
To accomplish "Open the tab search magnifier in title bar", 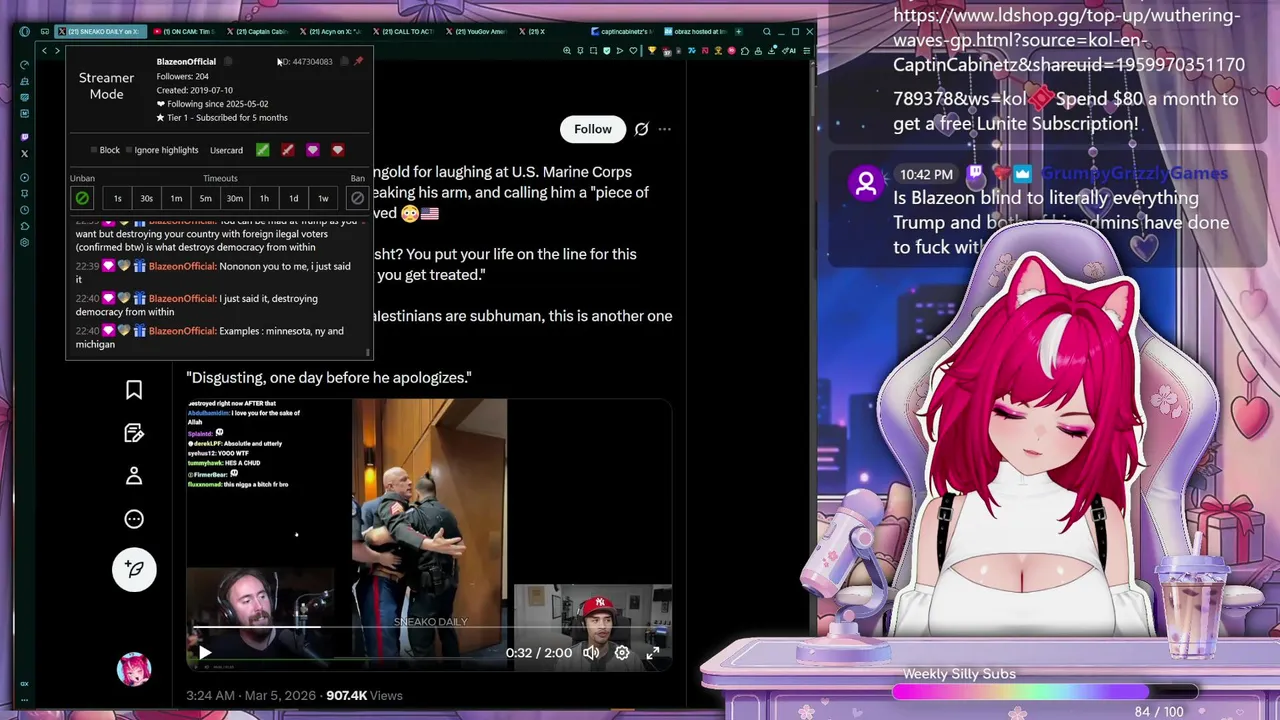I will [767, 32].
